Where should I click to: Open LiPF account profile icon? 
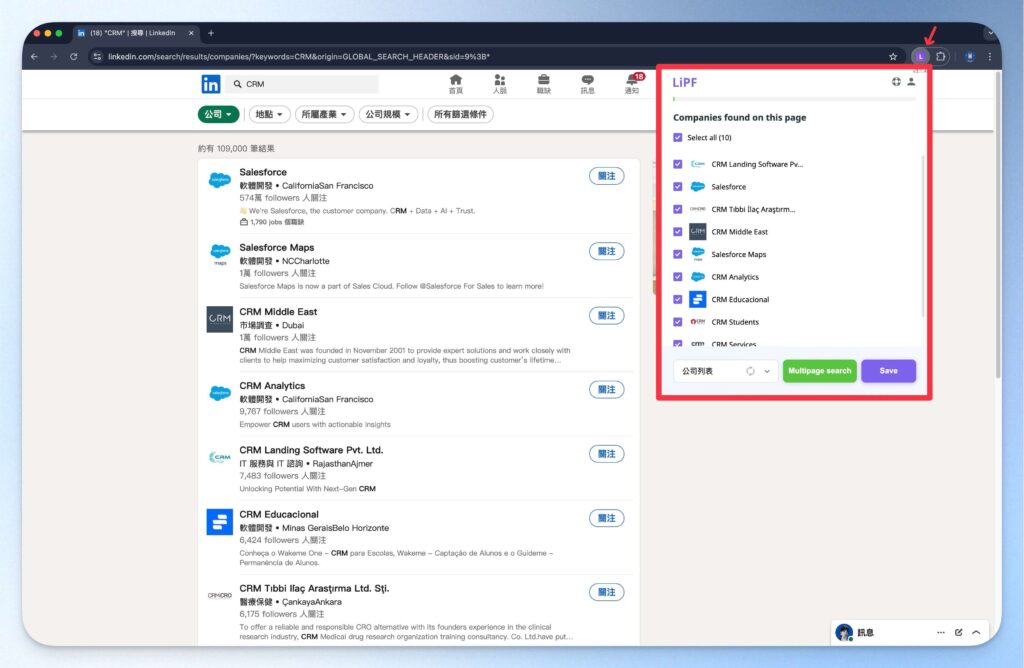coord(911,82)
